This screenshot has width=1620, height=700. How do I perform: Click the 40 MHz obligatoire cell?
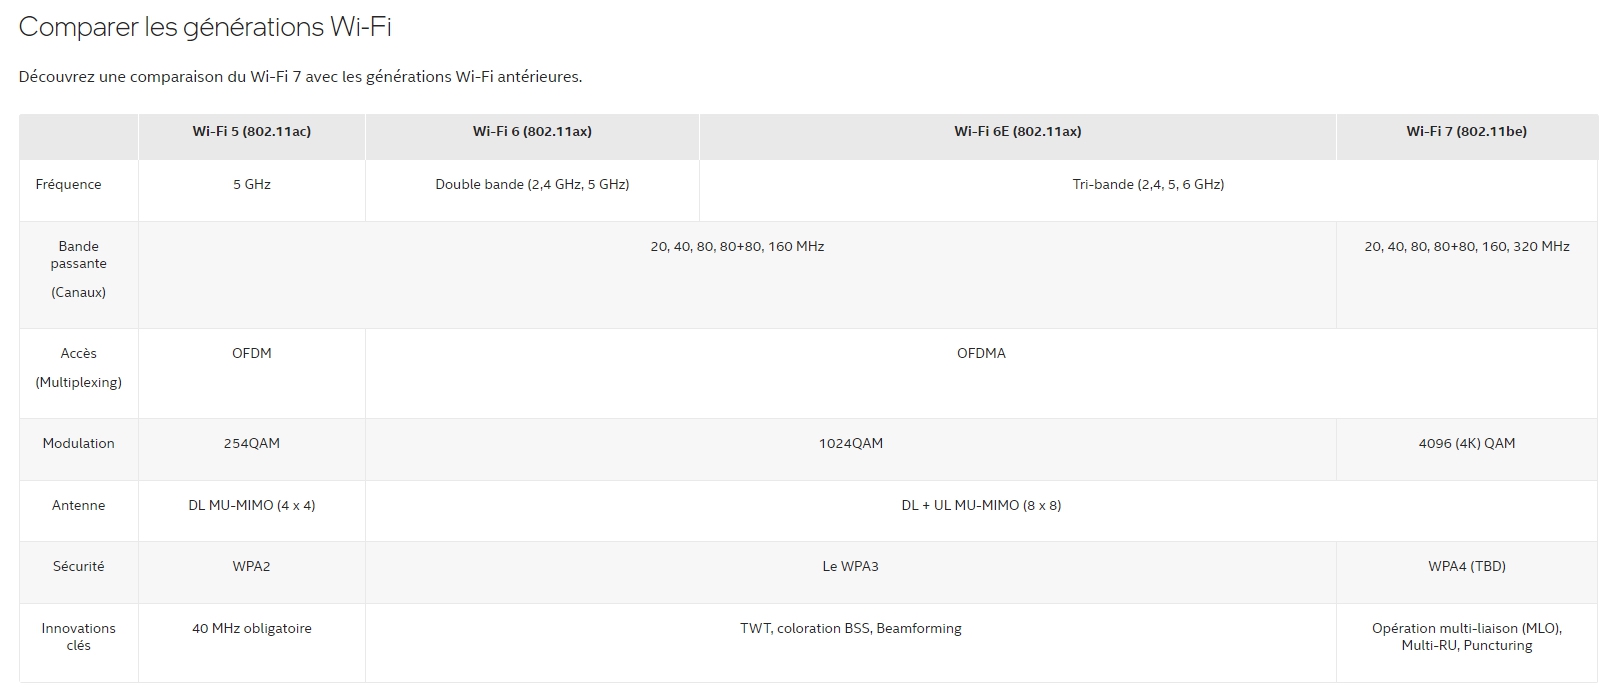[251, 628]
